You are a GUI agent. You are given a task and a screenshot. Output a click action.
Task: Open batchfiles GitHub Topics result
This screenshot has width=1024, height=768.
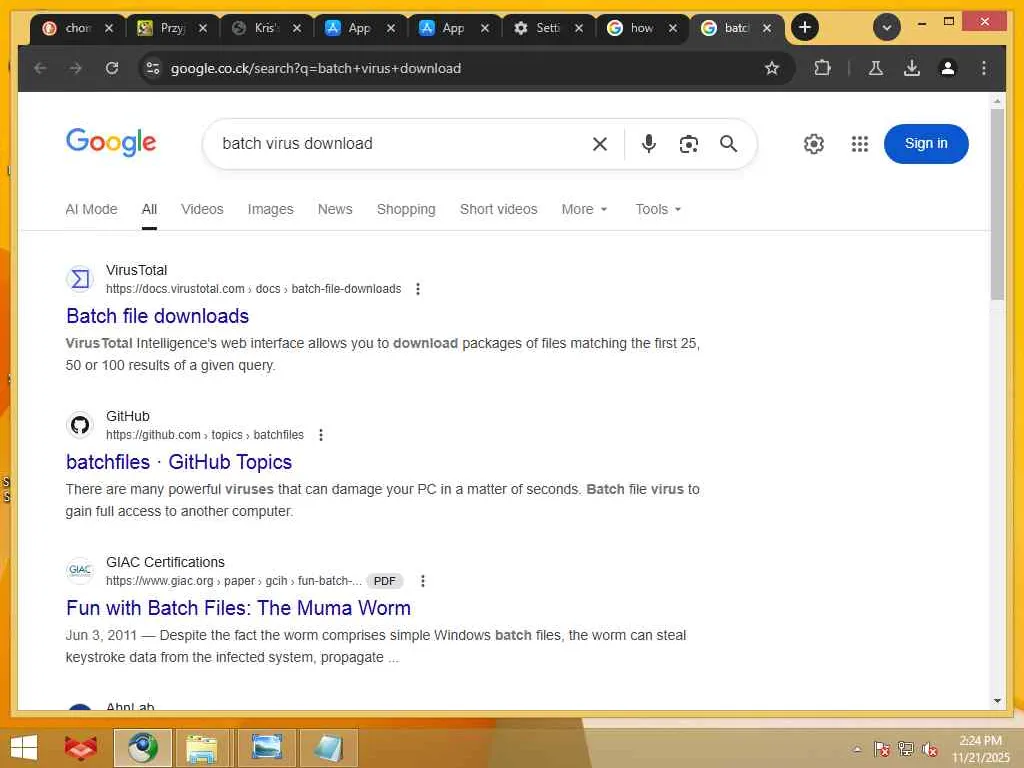[x=179, y=462]
